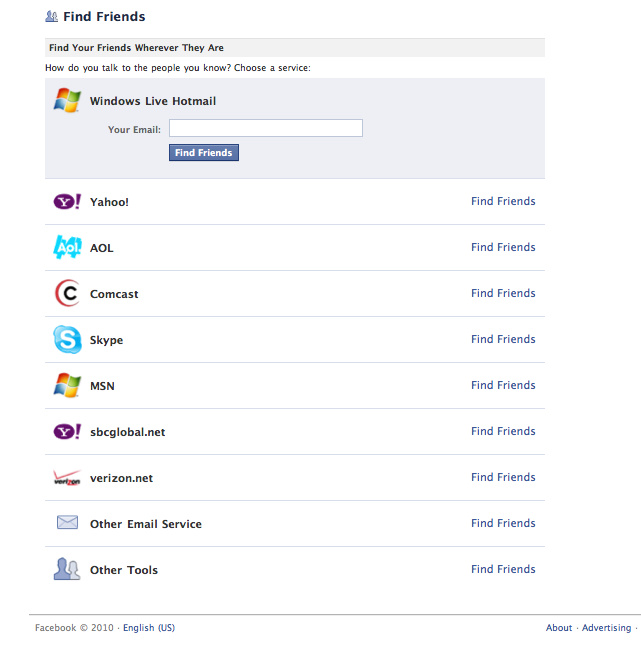
Task: Open the About footer link
Action: (559, 628)
